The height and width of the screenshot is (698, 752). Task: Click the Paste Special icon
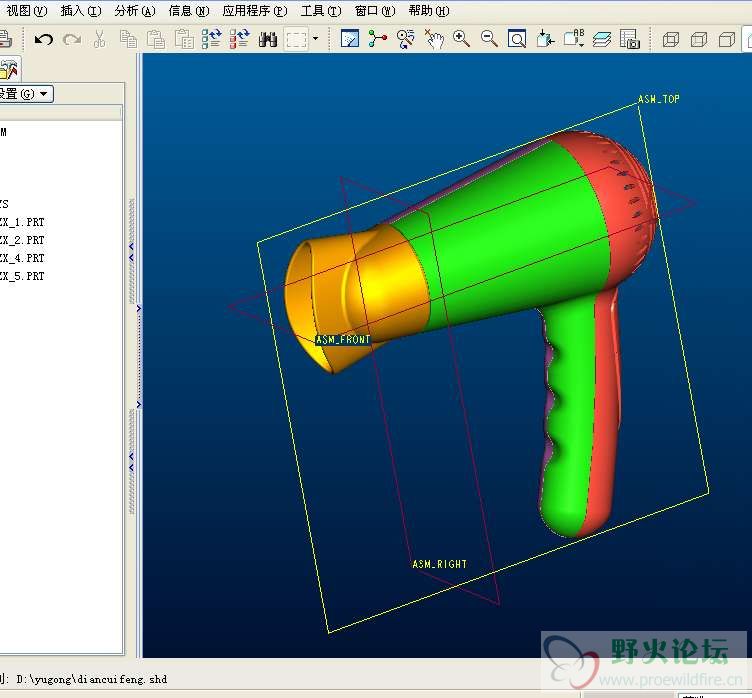[x=184, y=39]
